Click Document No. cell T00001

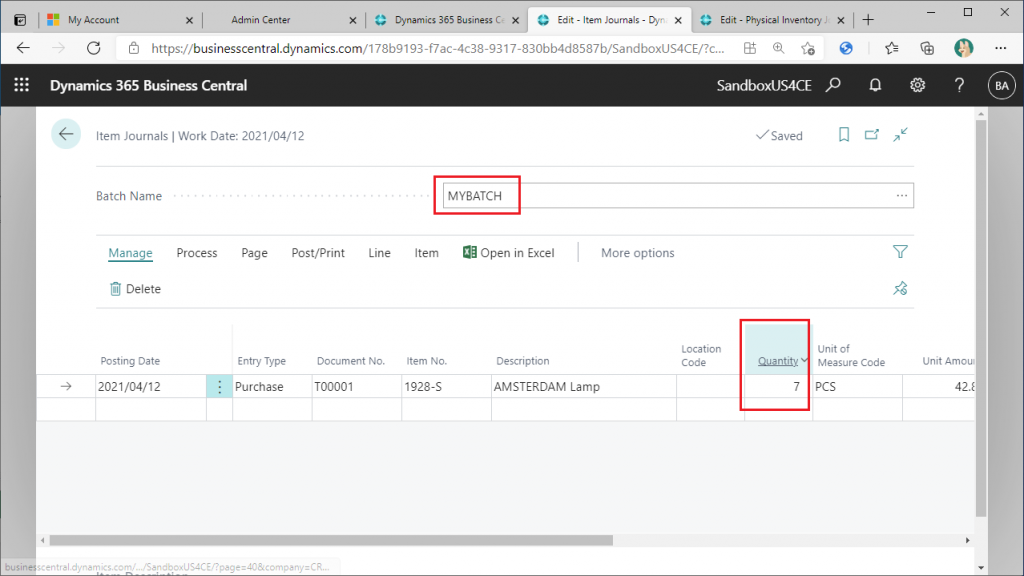click(357, 387)
